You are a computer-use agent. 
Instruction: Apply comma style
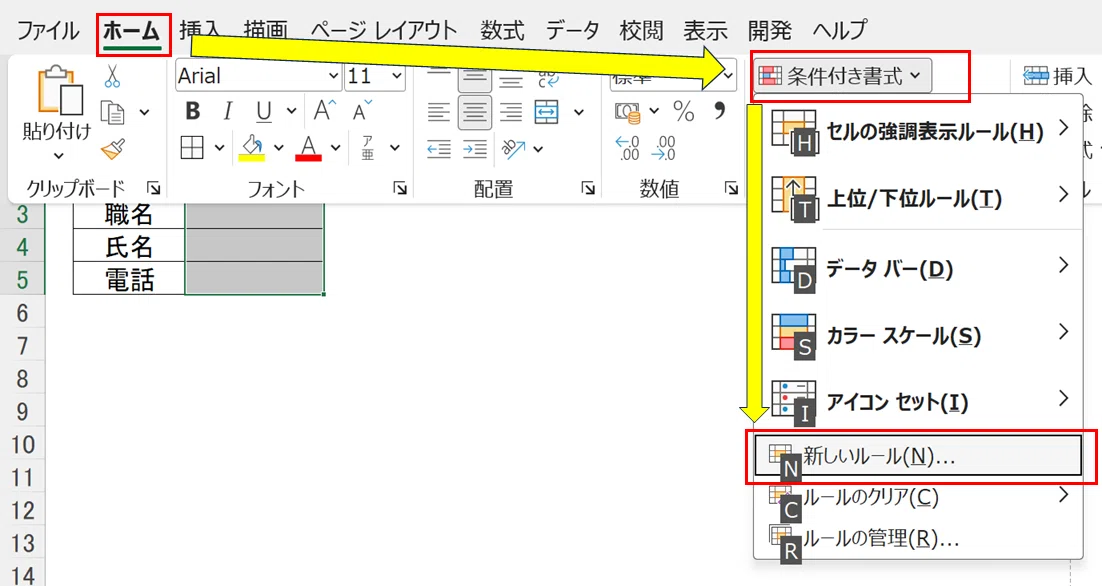coord(719,111)
